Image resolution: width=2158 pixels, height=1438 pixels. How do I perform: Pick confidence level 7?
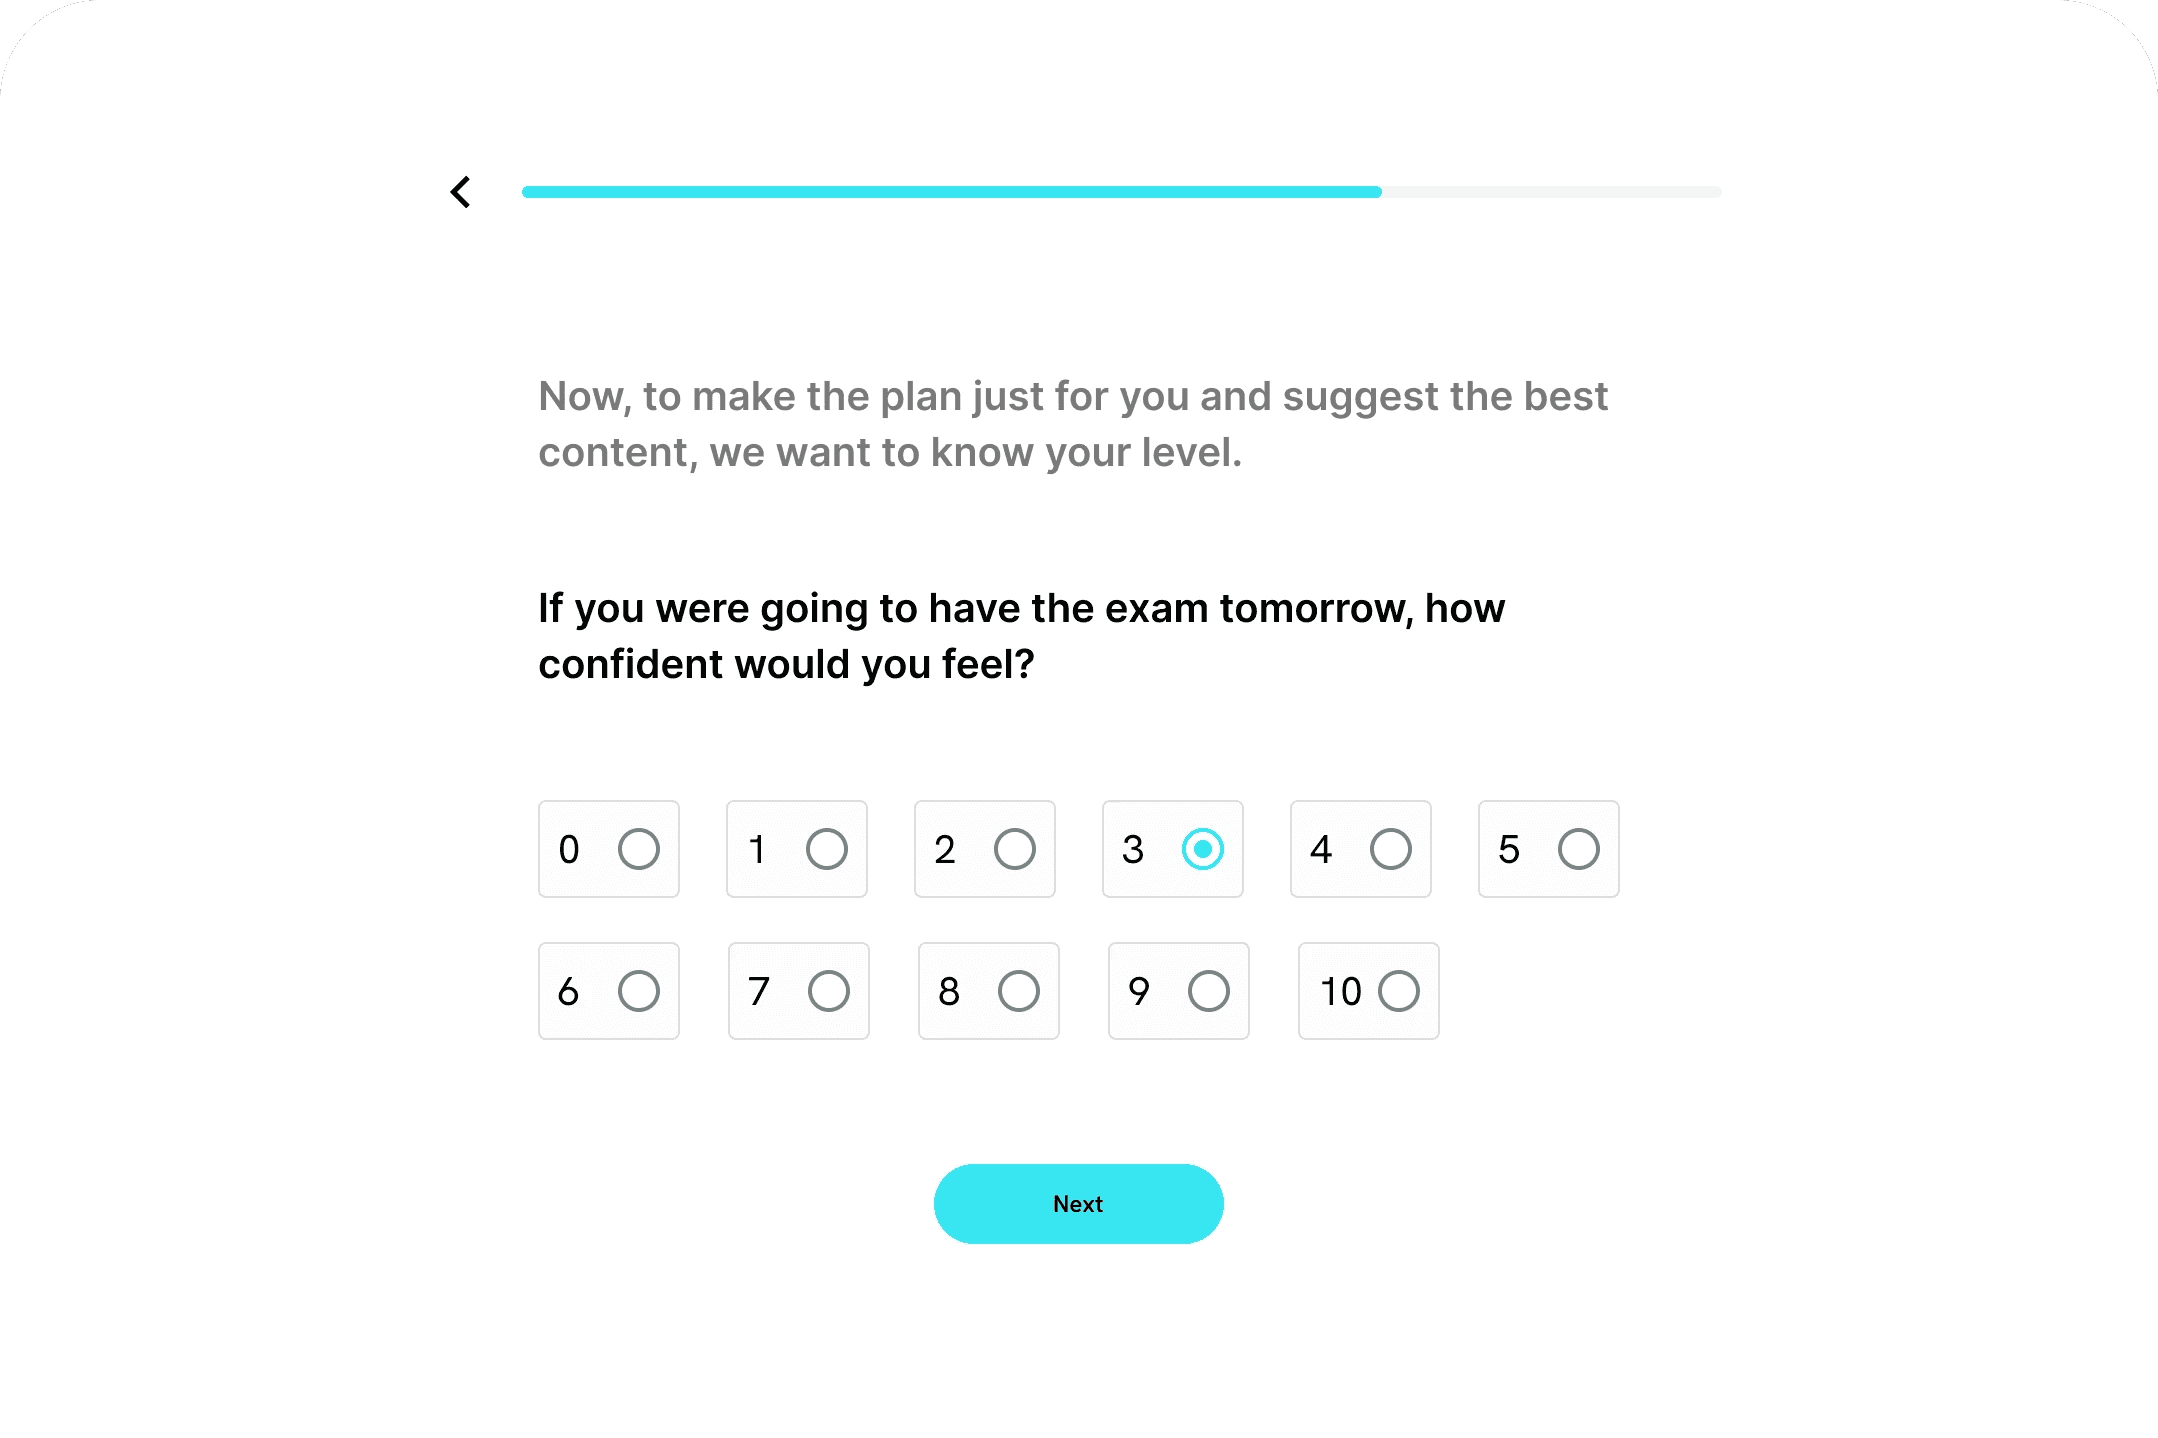pyautogui.click(x=828, y=991)
